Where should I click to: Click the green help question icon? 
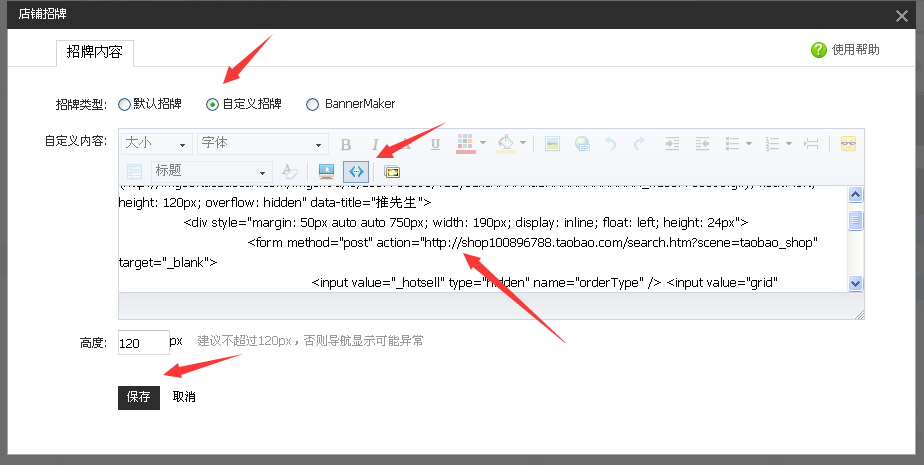(x=819, y=50)
